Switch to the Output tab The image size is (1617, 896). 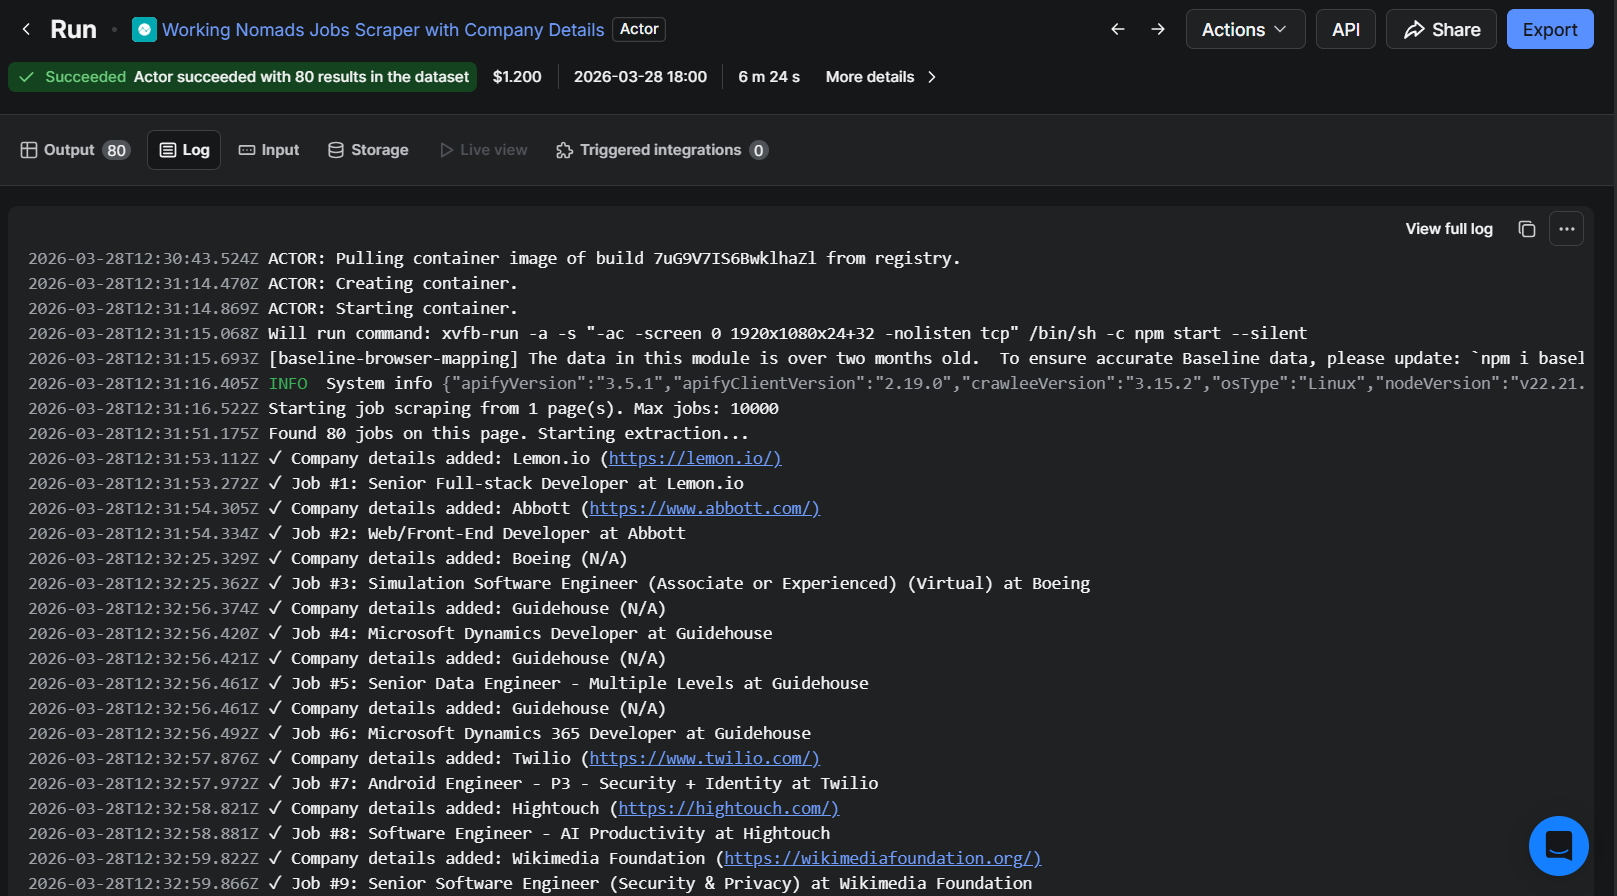[x=75, y=150]
